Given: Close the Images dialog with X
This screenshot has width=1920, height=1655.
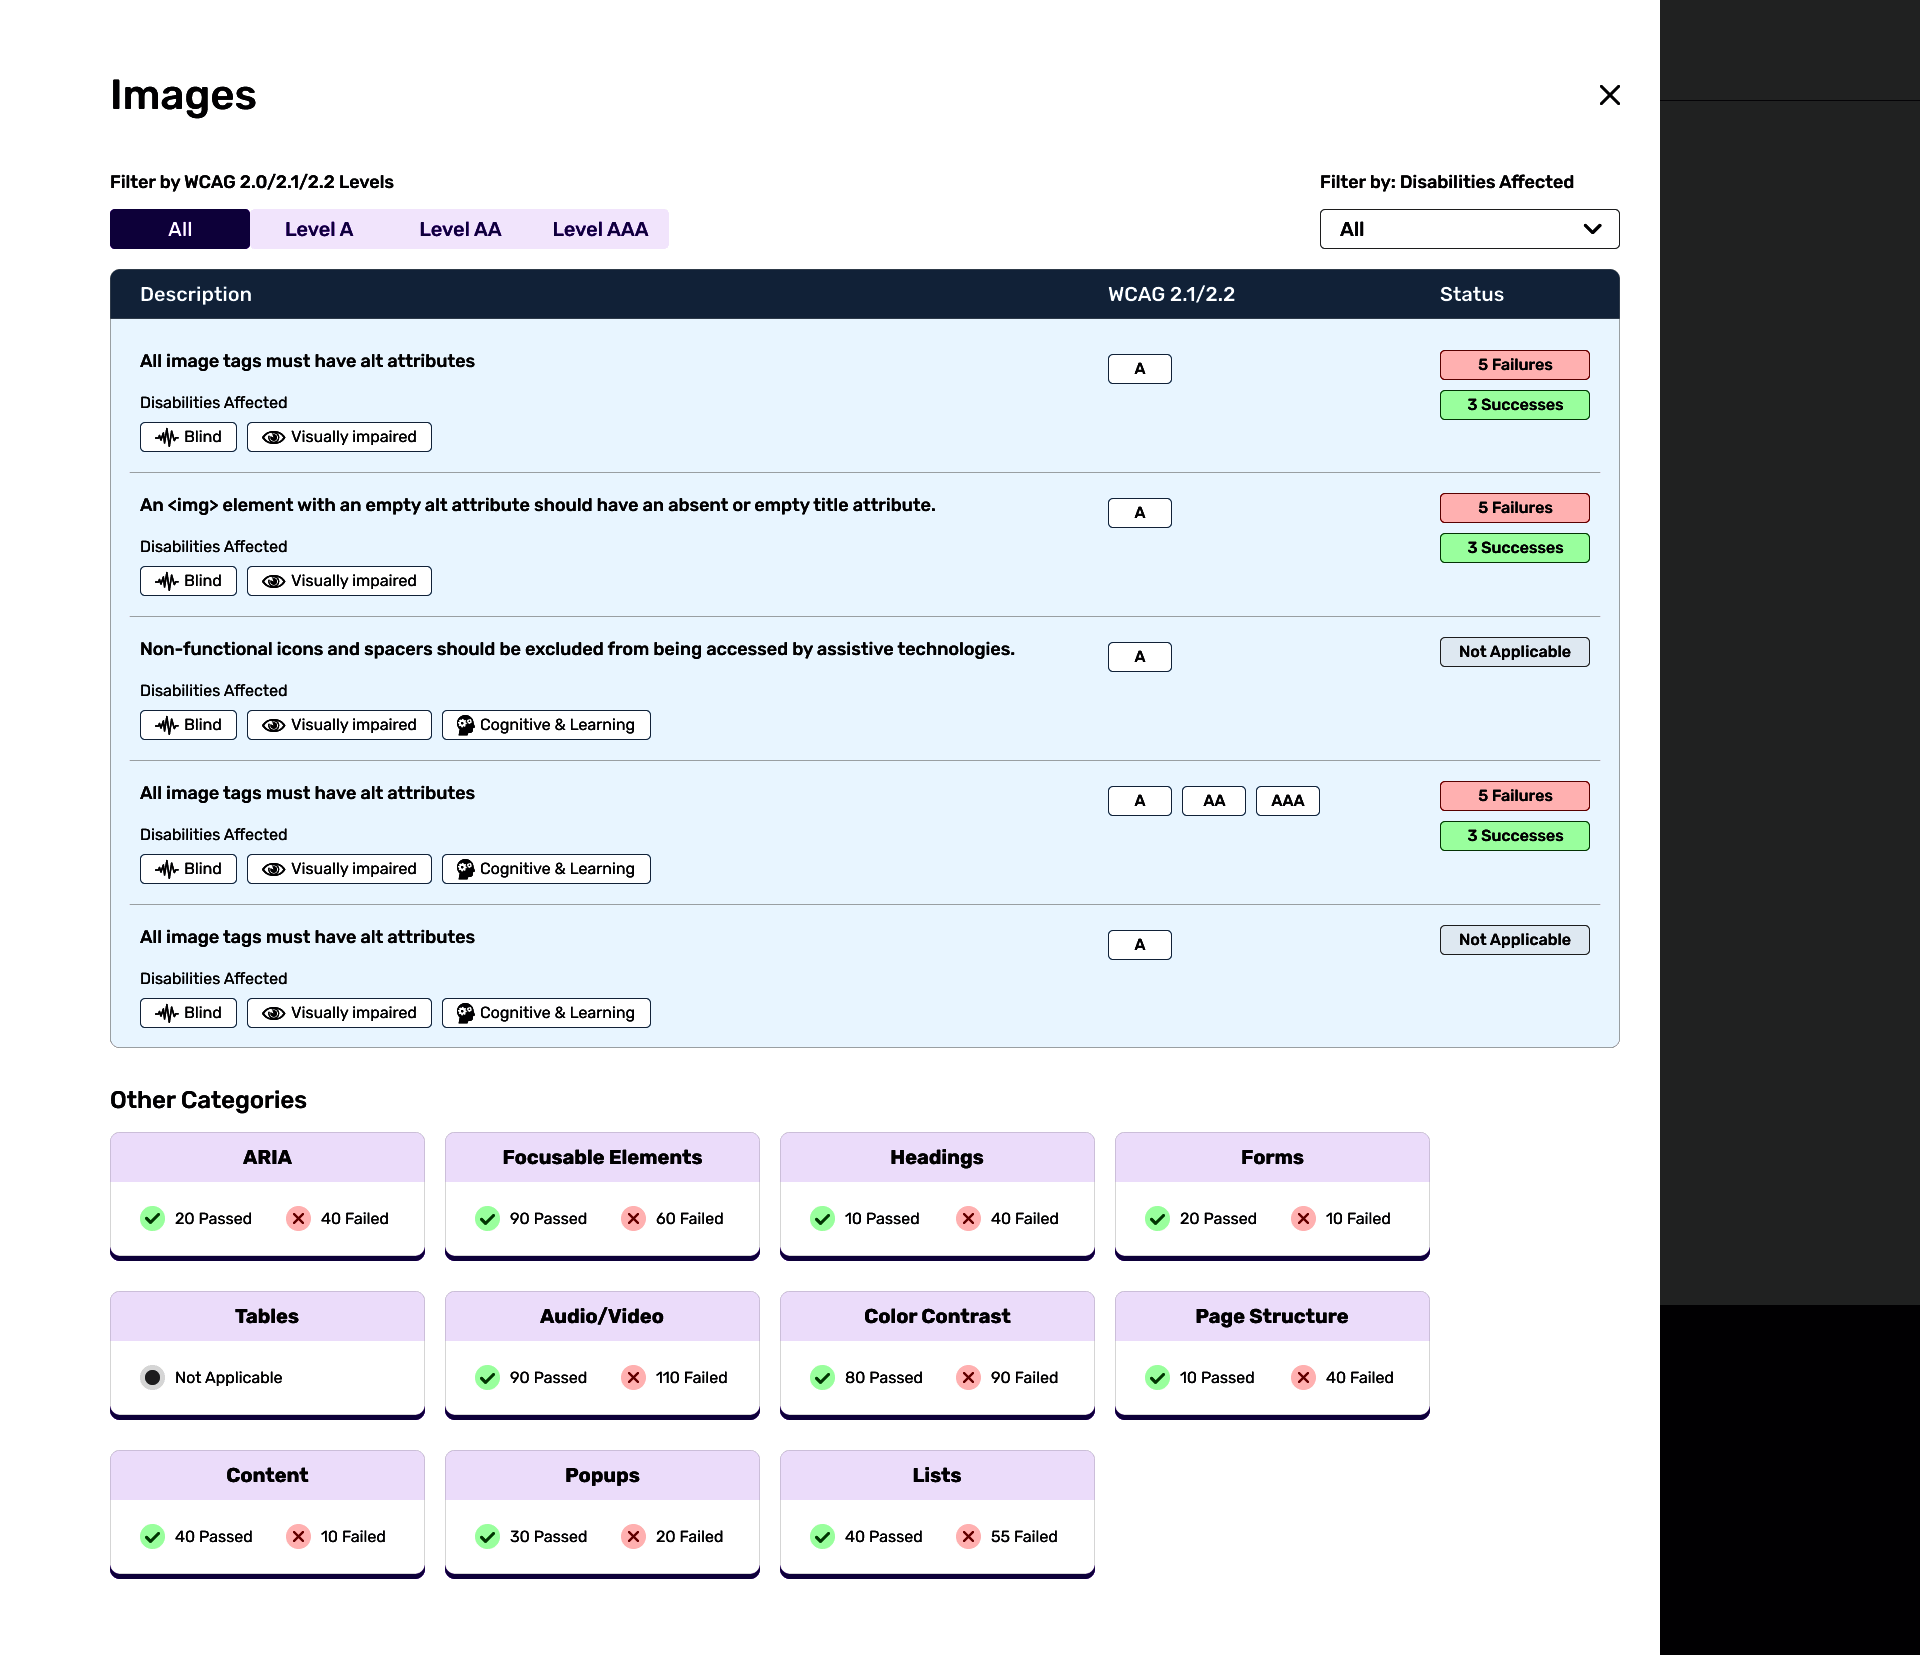Looking at the screenshot, I should pos(1609,95).
